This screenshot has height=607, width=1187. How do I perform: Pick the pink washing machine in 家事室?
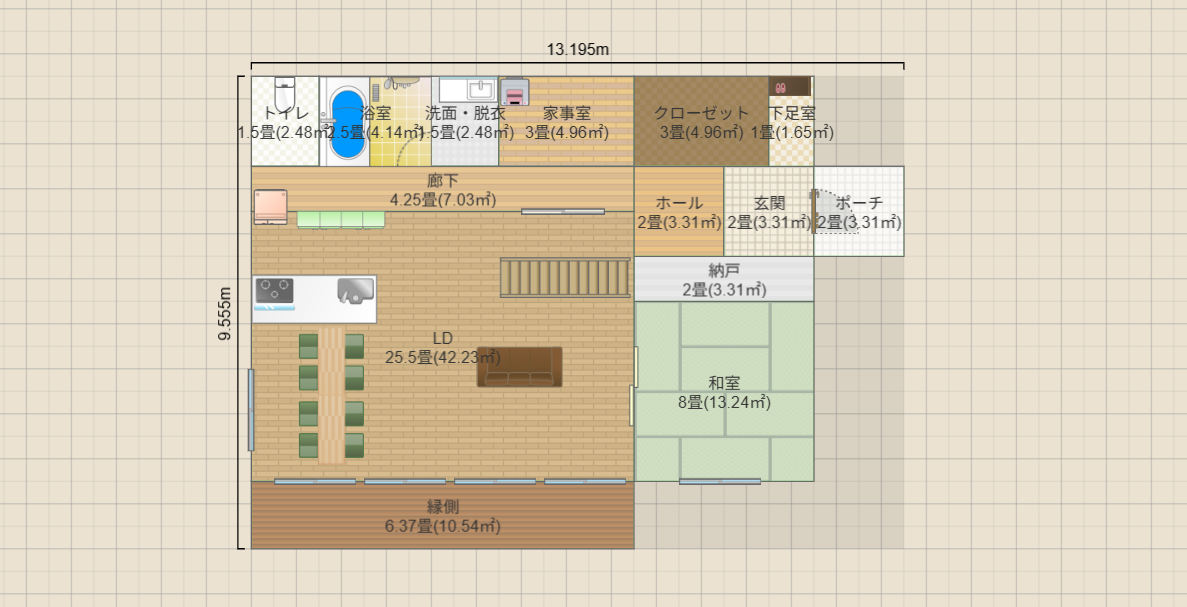click(514, 91)
